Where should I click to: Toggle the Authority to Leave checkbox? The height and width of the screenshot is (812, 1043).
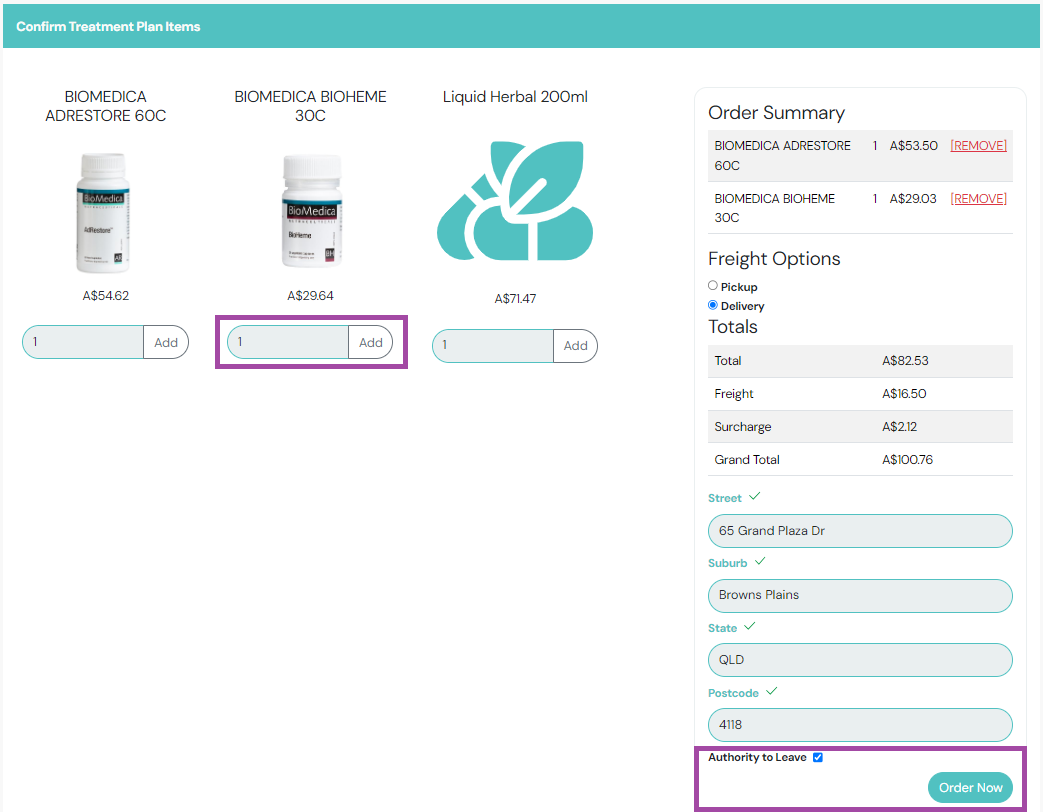818,757
